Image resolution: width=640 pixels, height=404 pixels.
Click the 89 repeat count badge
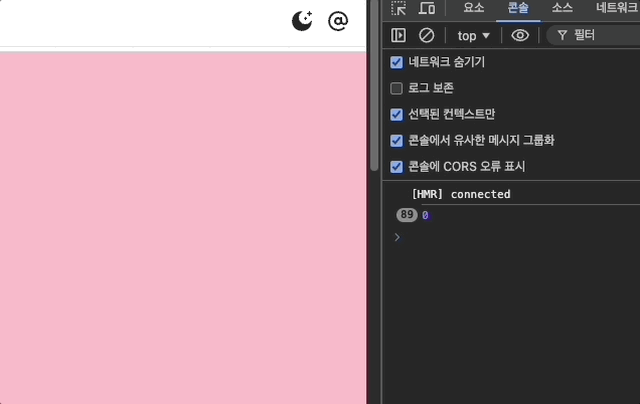[x=407, y=215]
